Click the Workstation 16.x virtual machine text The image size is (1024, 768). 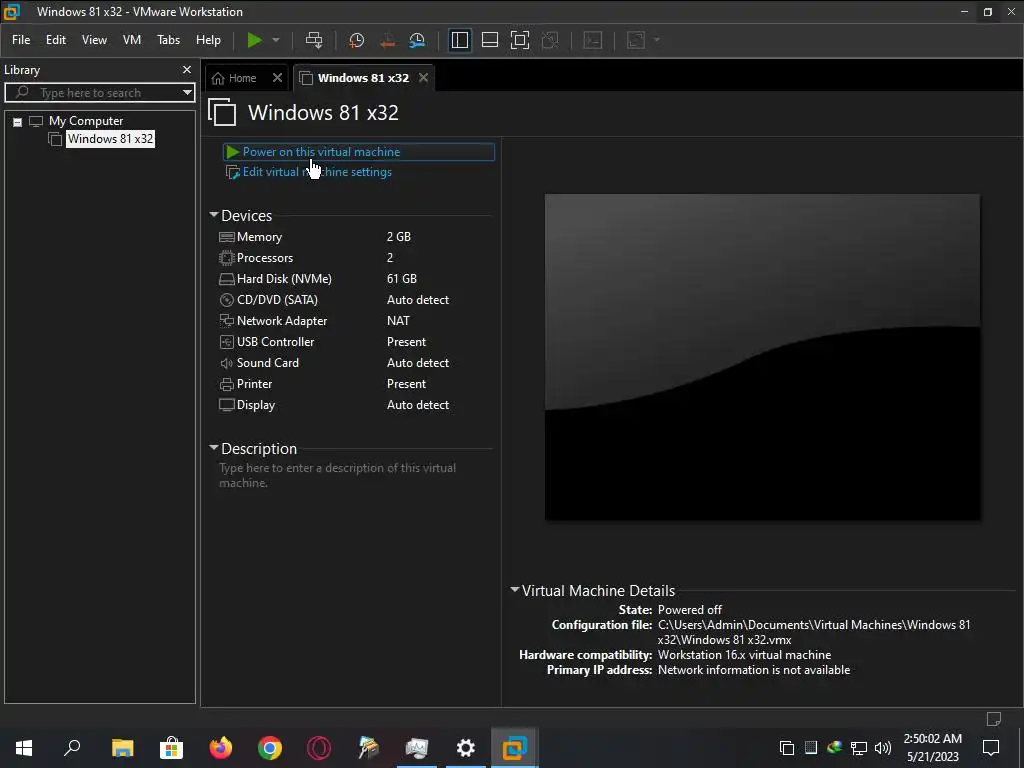tap(744, 654)
